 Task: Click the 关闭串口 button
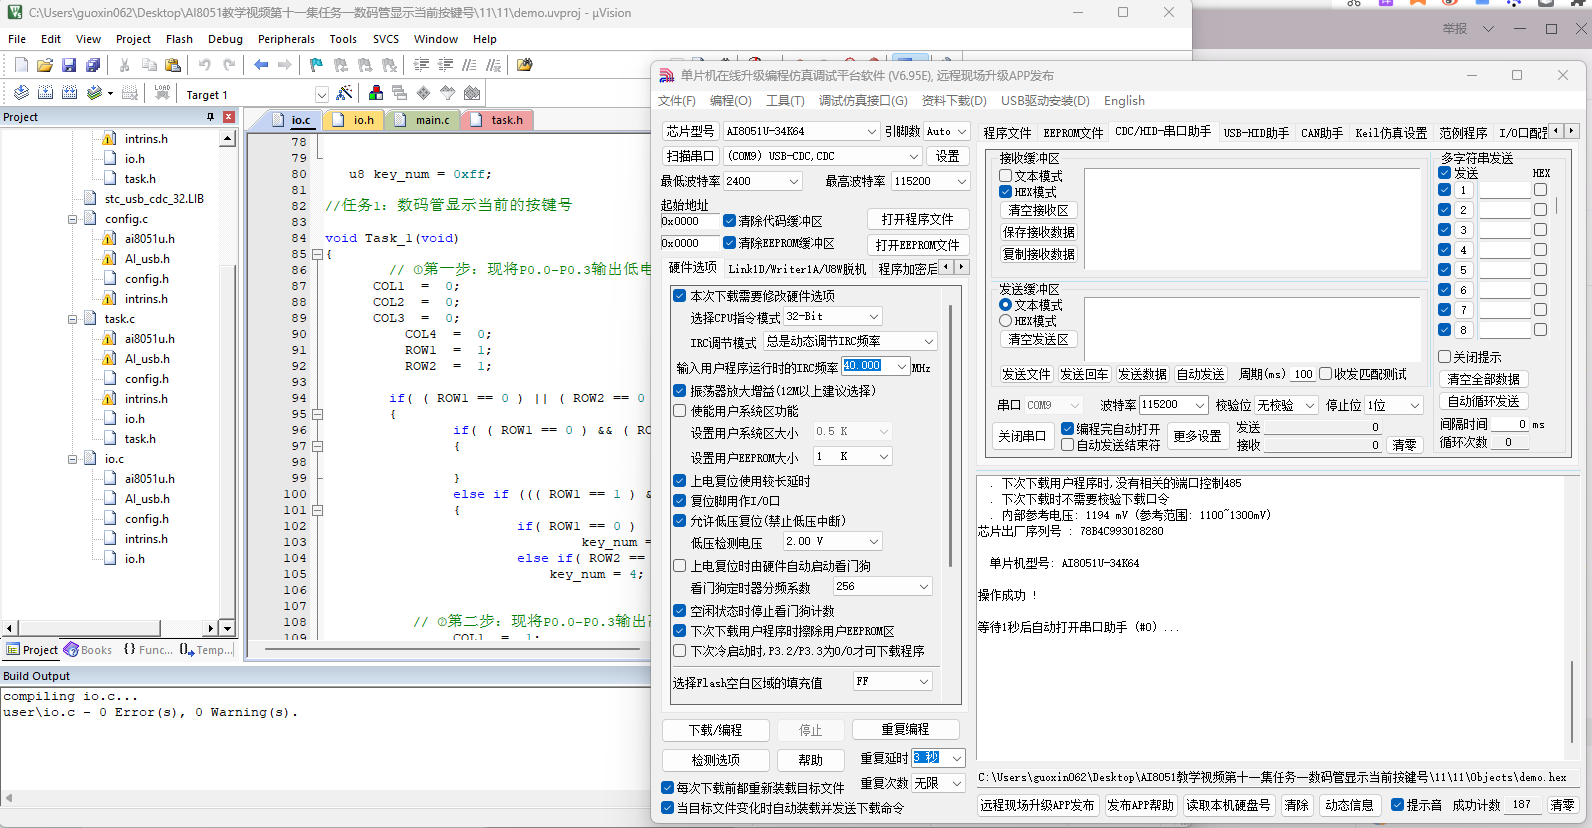(x=1022, y=436)
